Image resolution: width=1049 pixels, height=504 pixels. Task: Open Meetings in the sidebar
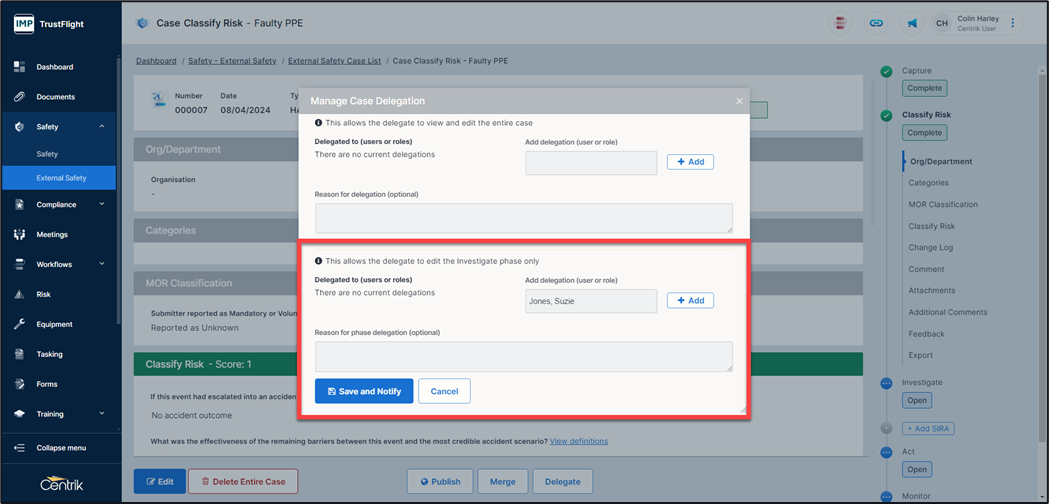coord(52,235)
